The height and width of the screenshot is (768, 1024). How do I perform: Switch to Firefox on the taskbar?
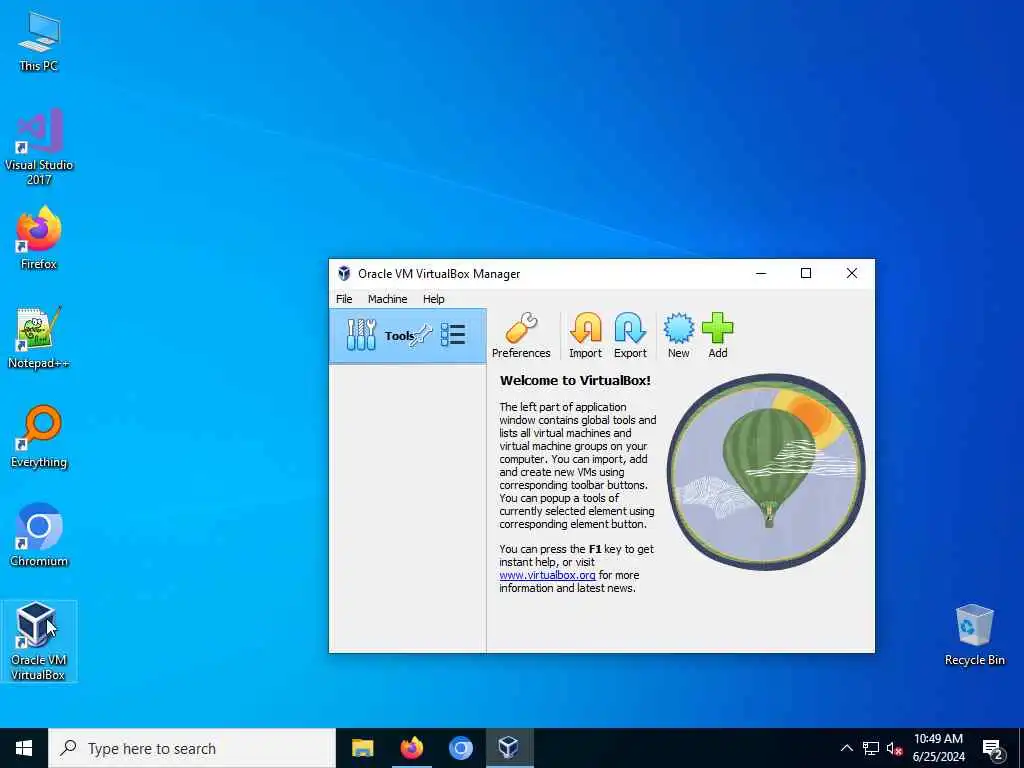411,748
